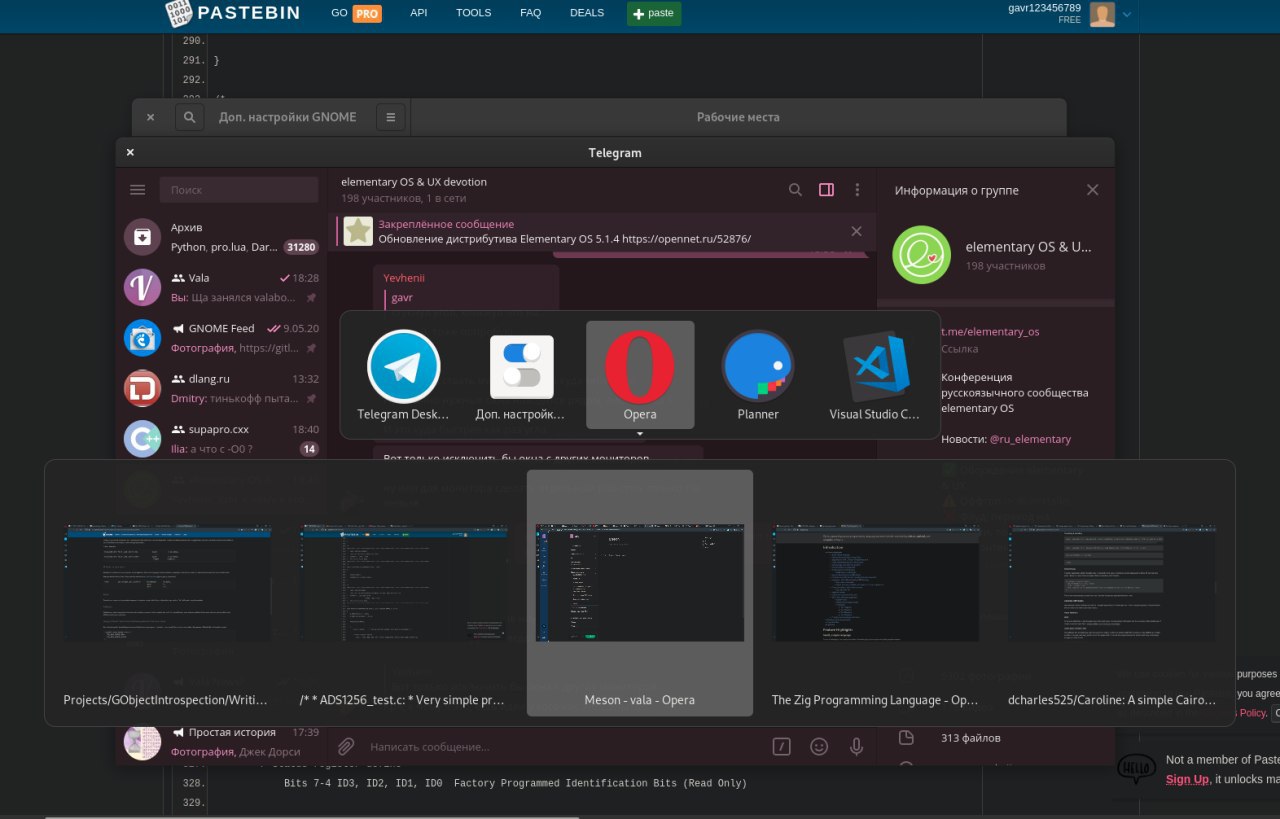
Task: Select Telegram Desktop icon in app switcher
Action: pos(403,375)
